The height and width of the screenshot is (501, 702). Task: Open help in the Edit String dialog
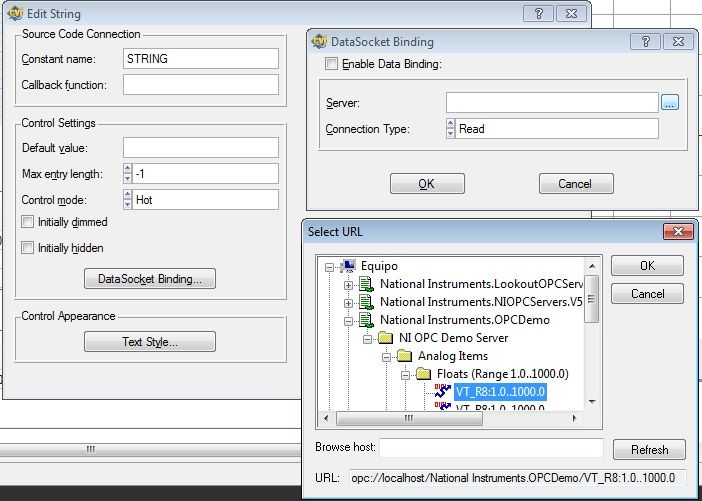539,13
